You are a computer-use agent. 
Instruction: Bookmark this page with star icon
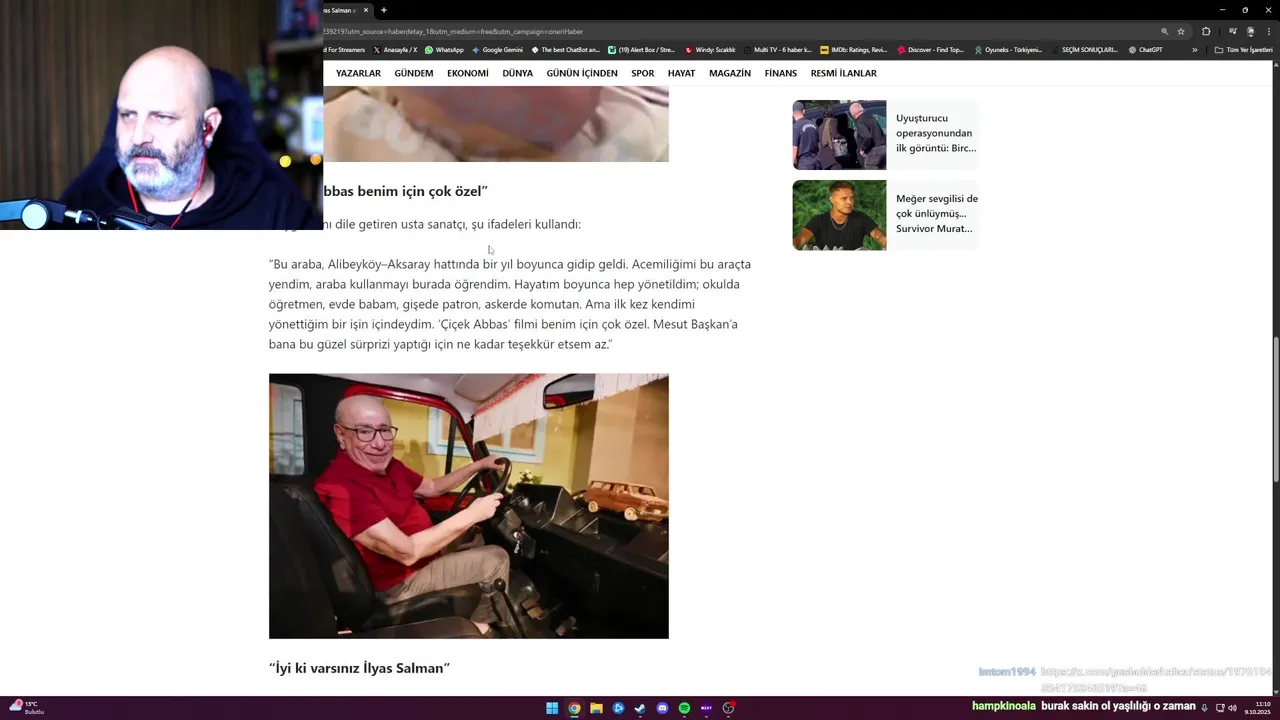click(x=1181, y=31)
